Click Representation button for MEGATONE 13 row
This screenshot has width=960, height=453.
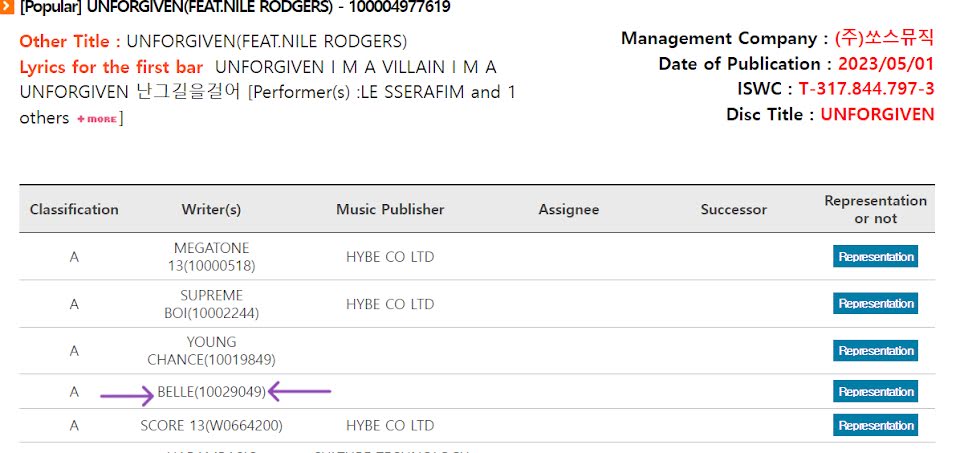click(875, 256)
